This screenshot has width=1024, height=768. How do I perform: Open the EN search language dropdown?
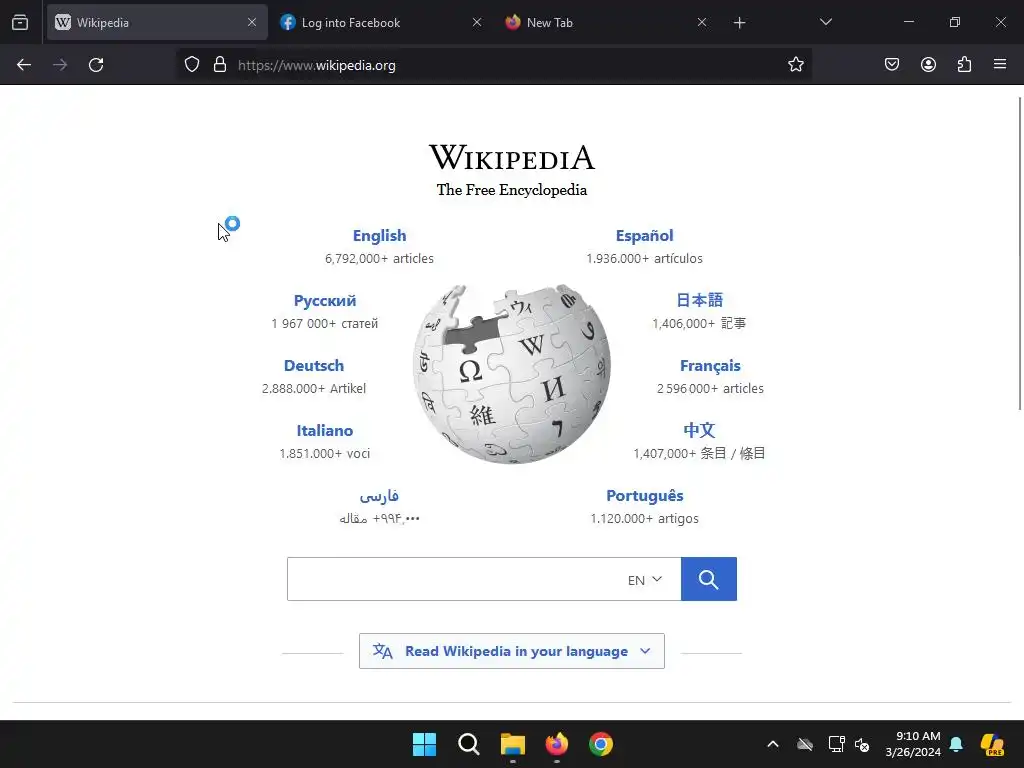point(645,580)
